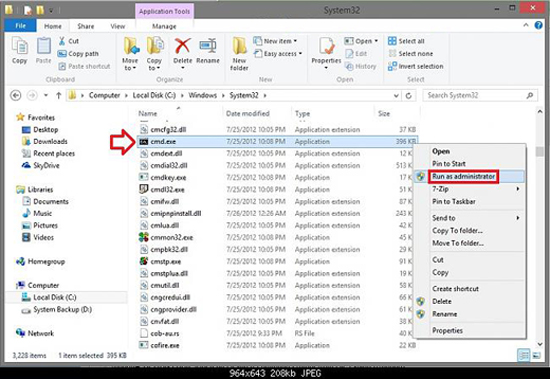This screenshot has height=379, width=550.
Task: Click Invert selection in the ribbon
Action: (x=416, y=66)
